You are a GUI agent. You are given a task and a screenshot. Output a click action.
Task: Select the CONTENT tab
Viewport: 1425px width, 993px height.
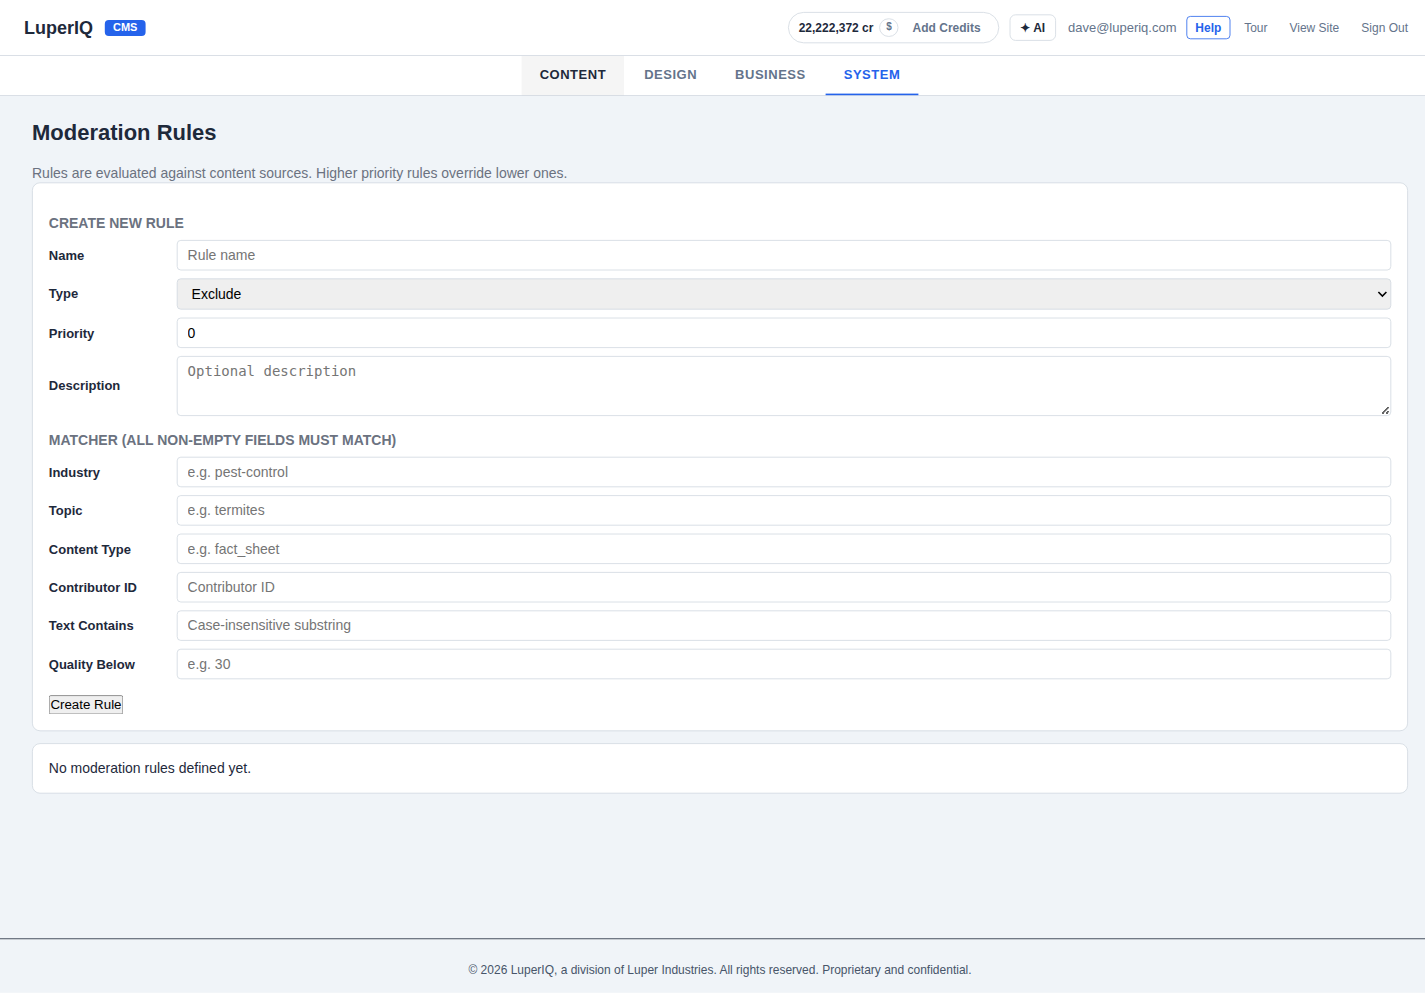pyautogui.click(x=572, y=74)
